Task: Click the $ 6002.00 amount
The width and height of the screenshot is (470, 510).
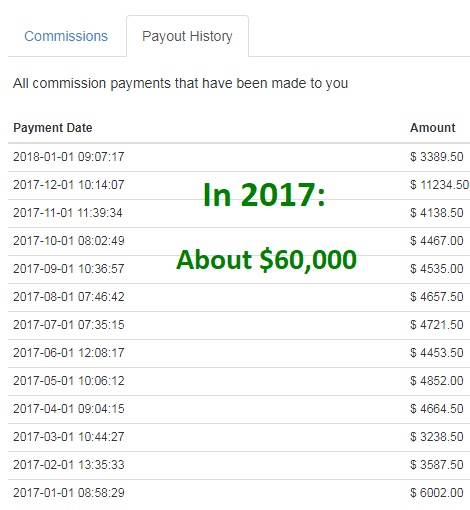Action: click(x=437, y=493)
